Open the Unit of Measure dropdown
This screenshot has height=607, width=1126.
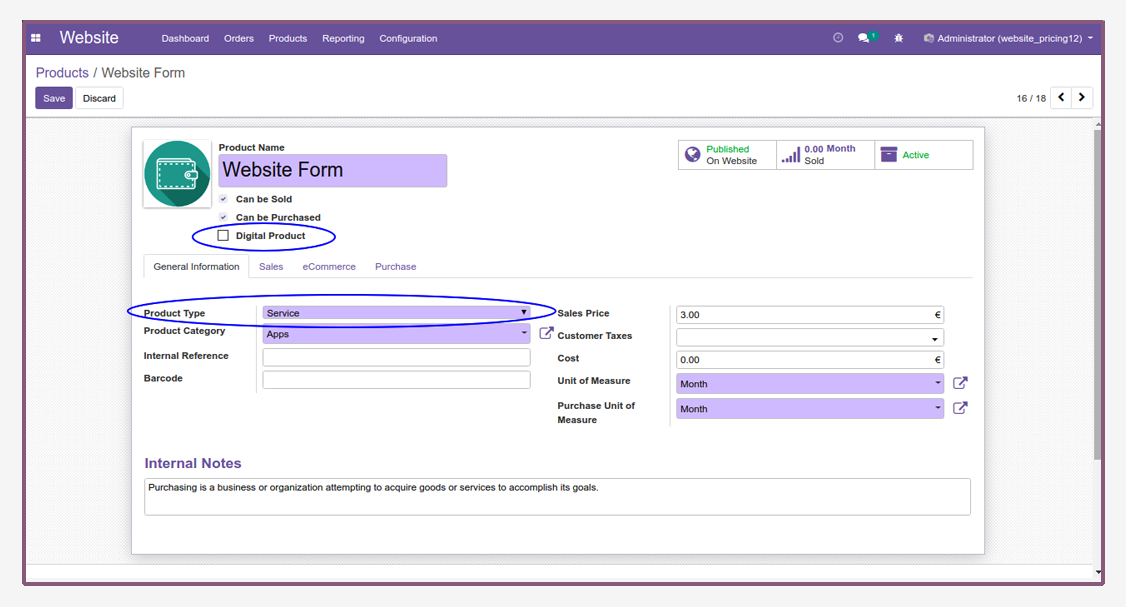pyautogui.click(x=810, y=384)
